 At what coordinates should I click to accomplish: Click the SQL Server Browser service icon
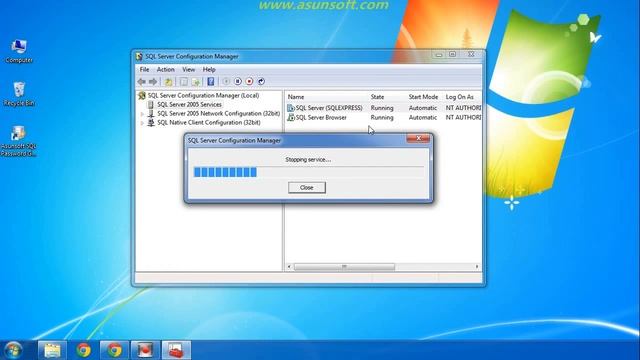[291, 118]
